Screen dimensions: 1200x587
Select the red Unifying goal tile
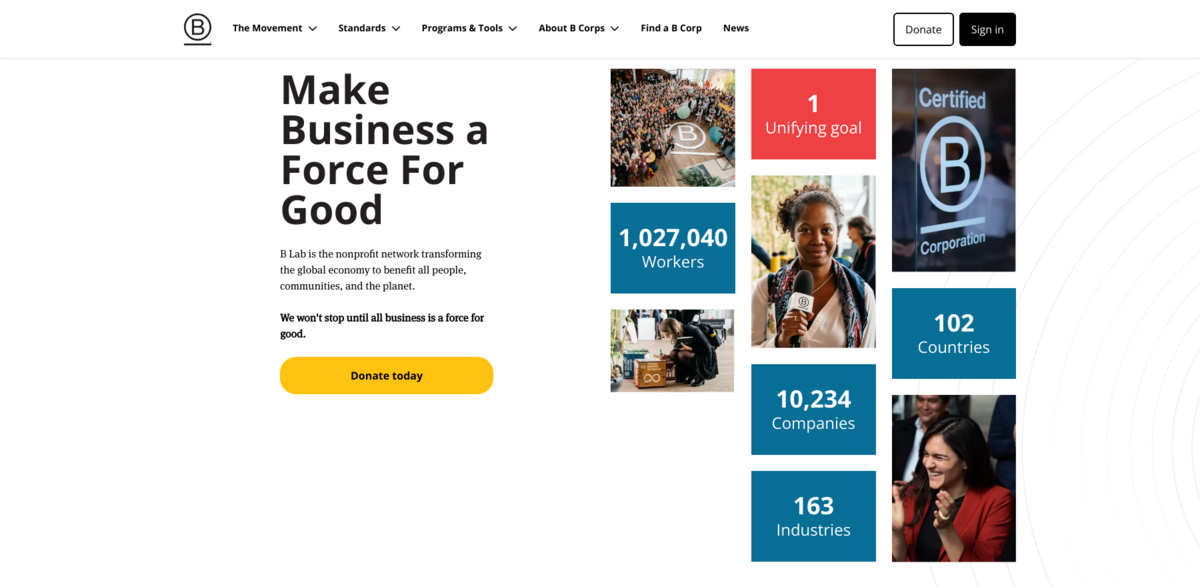point(813,114)
